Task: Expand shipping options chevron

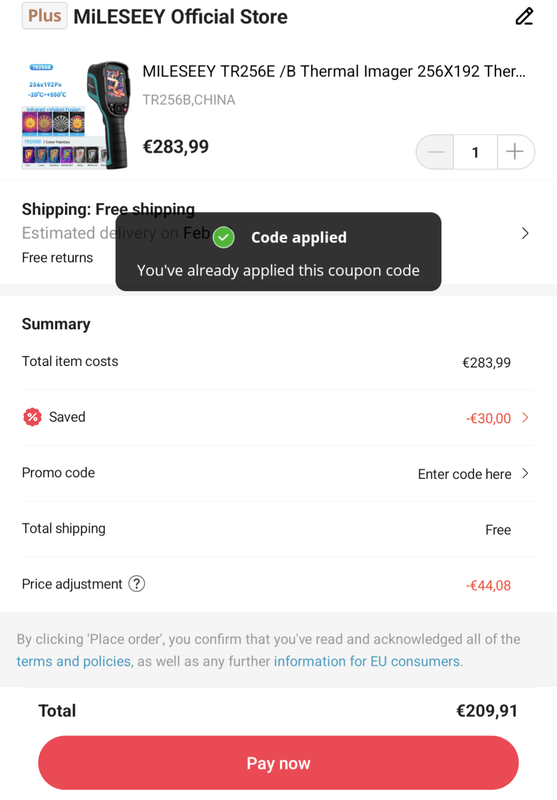Action: 525,233
